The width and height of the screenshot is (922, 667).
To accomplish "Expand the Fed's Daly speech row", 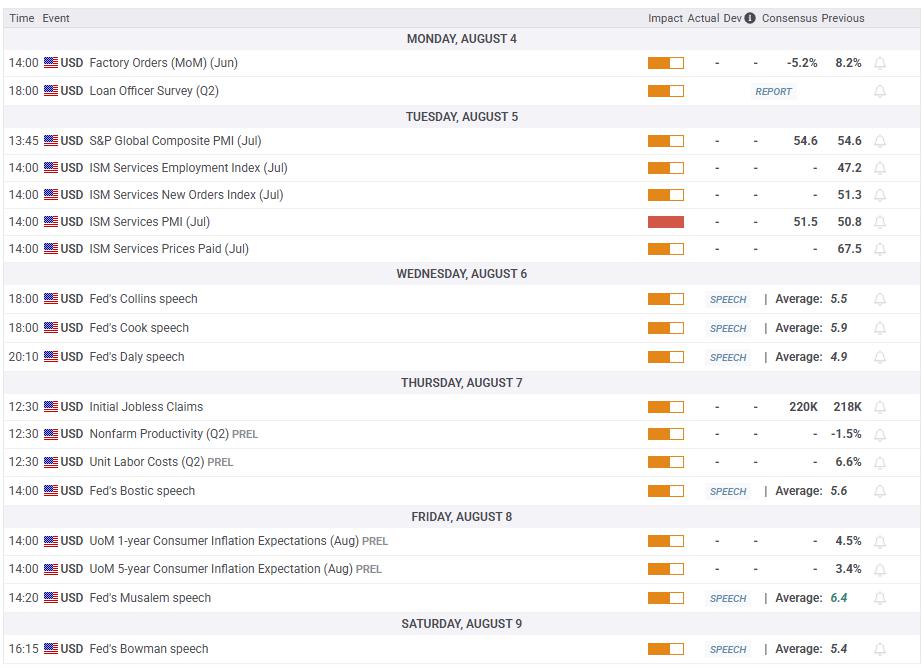I will coord(461,357).
